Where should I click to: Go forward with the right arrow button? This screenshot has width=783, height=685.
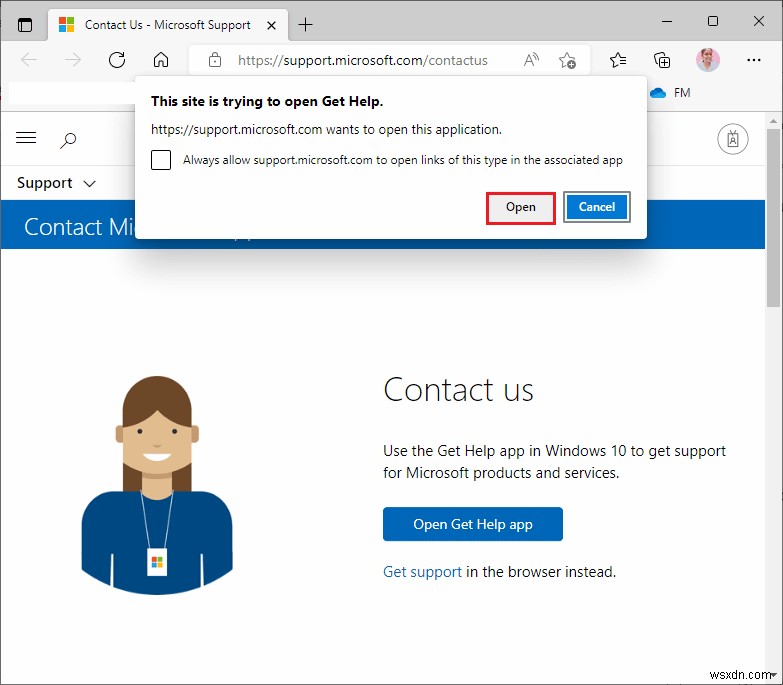[73, 60]
